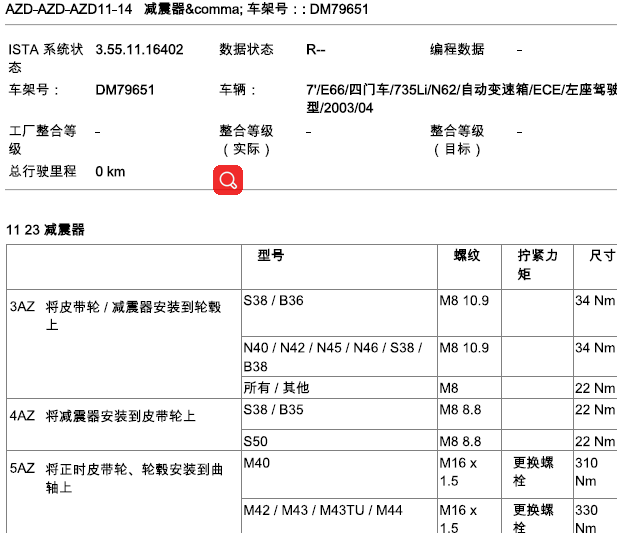
Task: Click the section heading '11 23 减震器'
Action: point(45,230)
